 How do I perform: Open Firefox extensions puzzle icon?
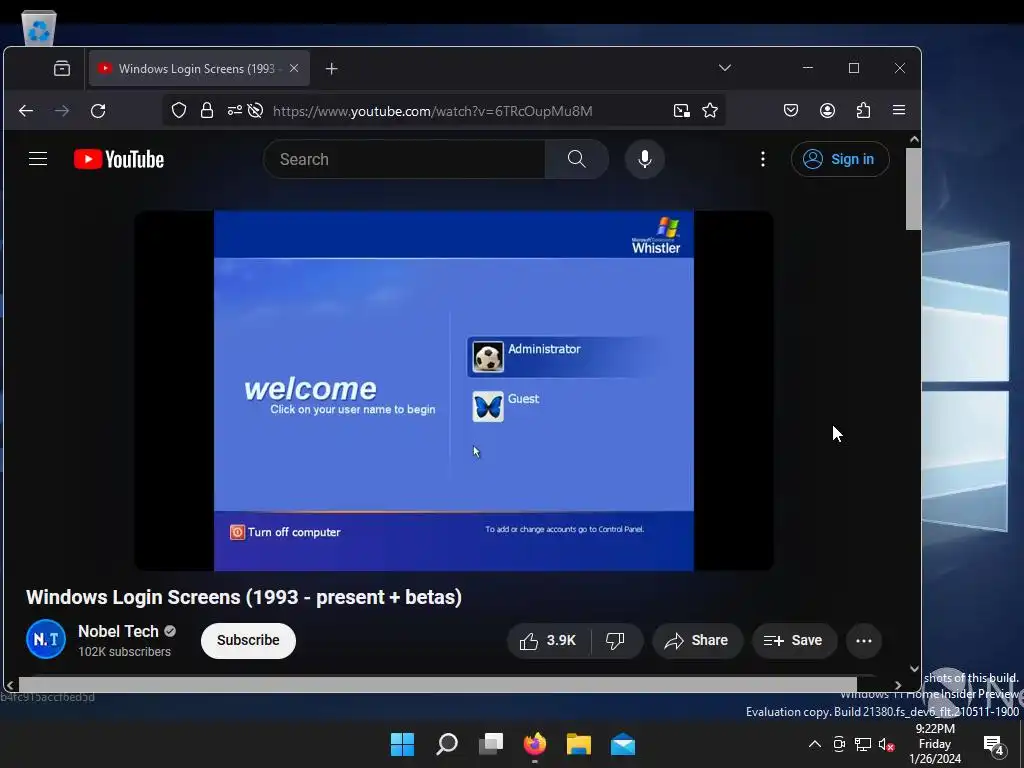coord(863,110)
